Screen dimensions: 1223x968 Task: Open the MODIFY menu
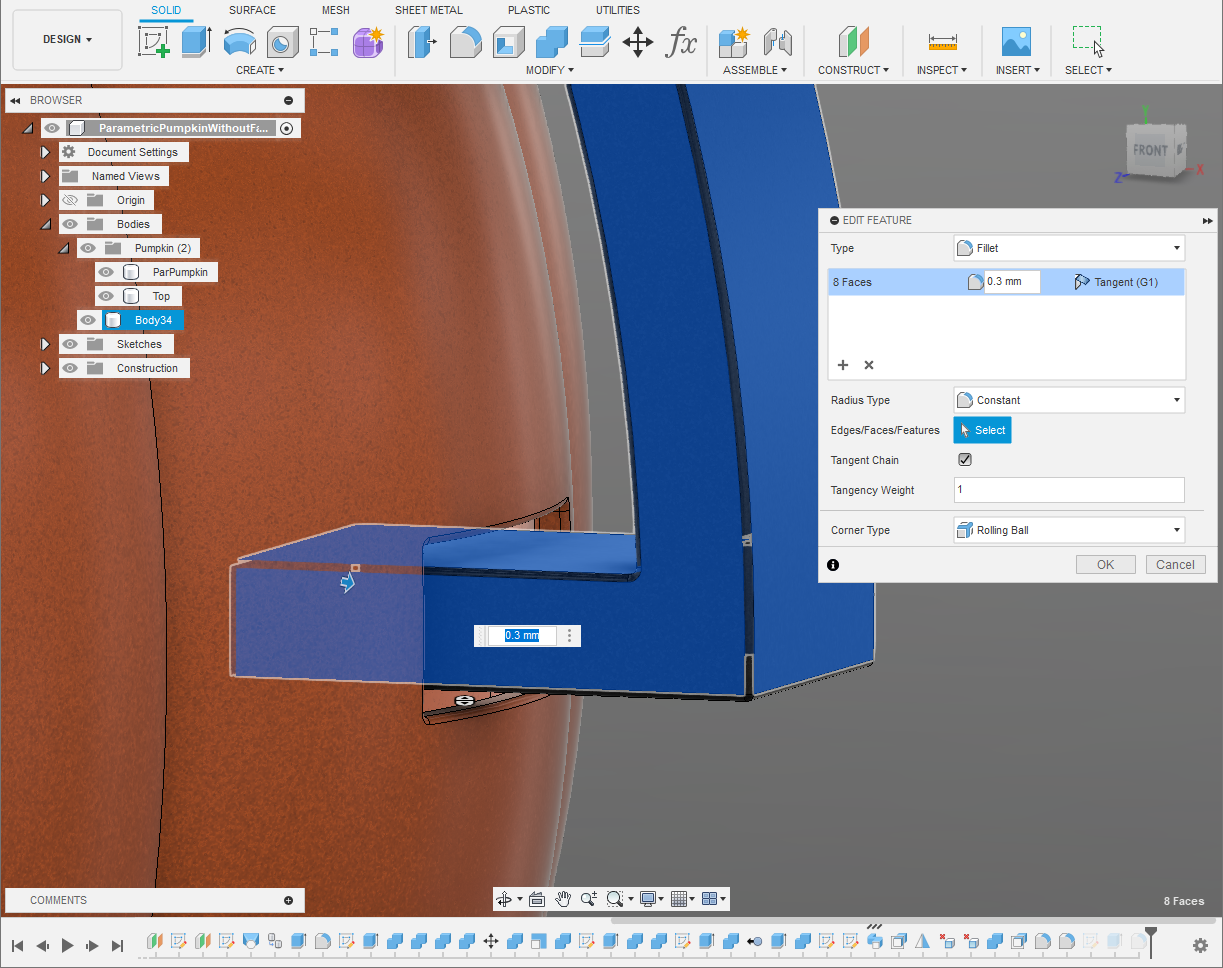[x=550, y=70]
